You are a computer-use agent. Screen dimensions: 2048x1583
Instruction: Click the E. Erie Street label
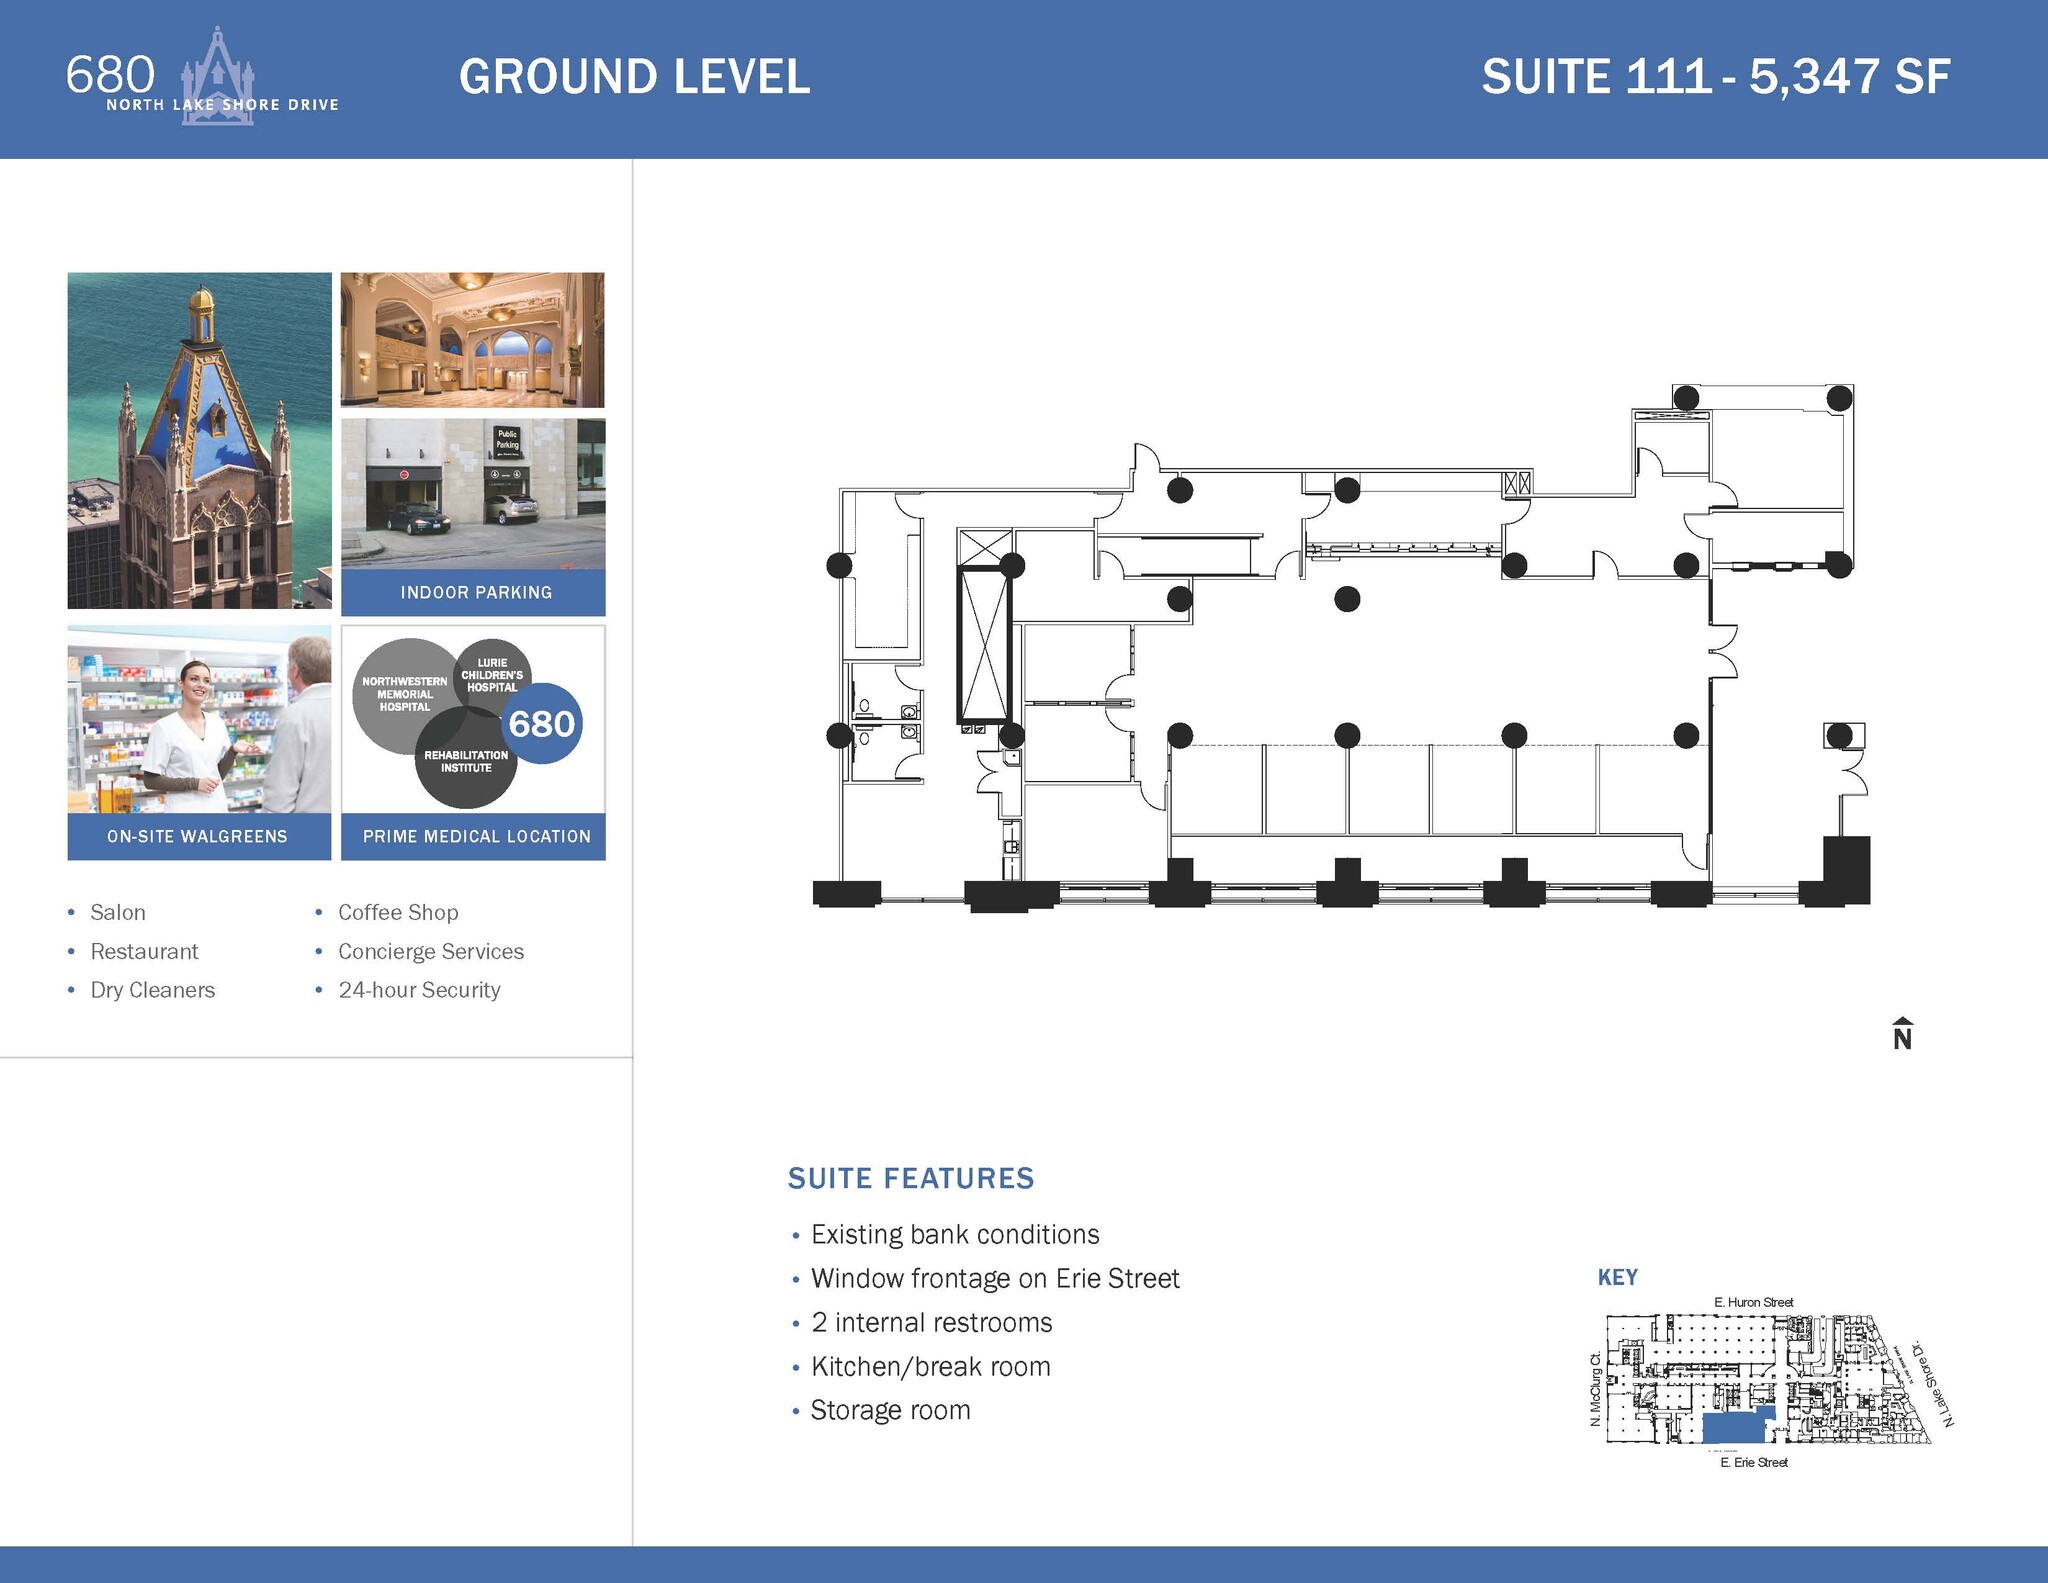coord(1754,1462)
